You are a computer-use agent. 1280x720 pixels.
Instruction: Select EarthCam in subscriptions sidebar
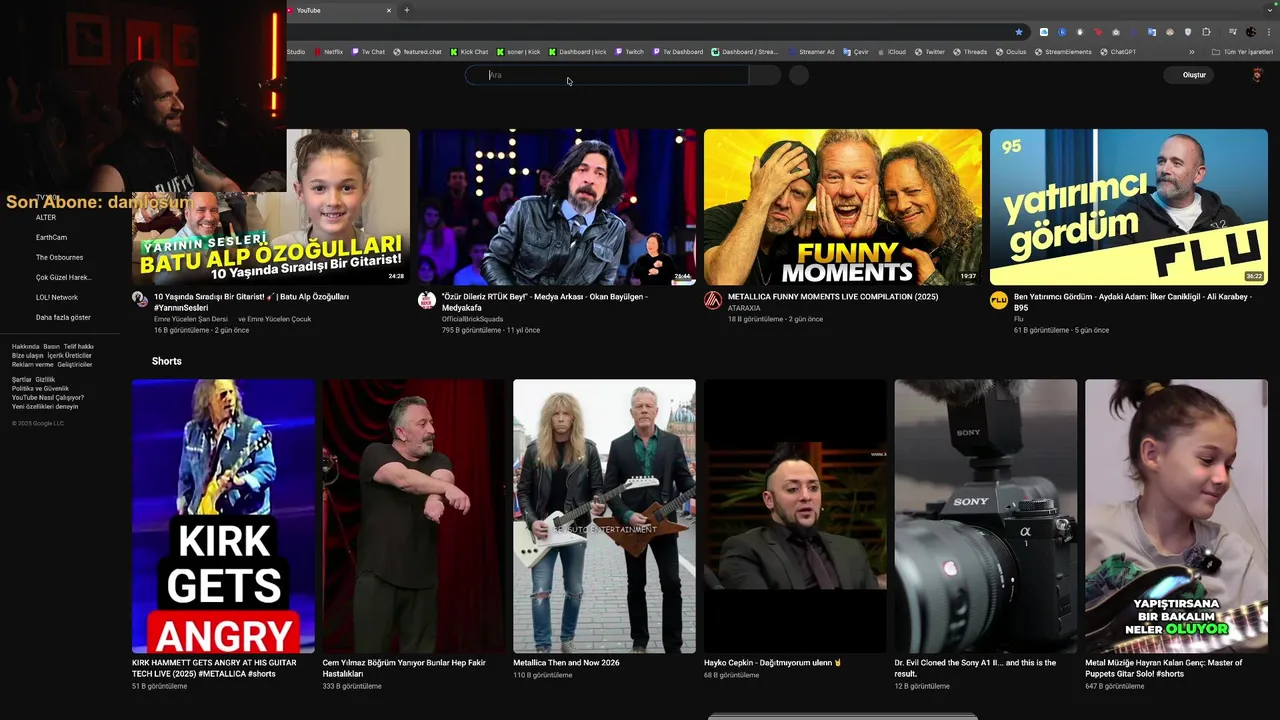51,237
